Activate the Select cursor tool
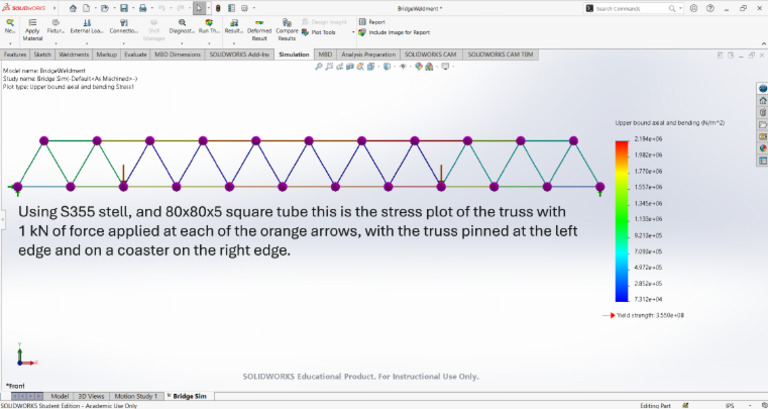 click(198, 8)
